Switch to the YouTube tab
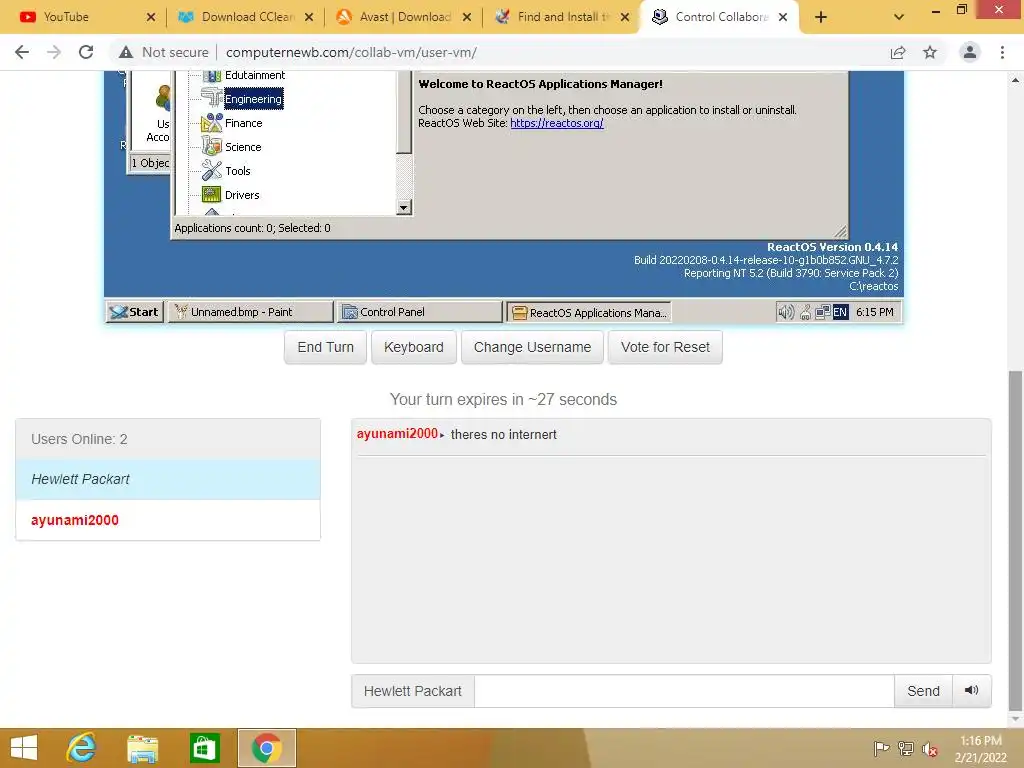Viewport: 1024px width, 768px height. pos(86,17)
